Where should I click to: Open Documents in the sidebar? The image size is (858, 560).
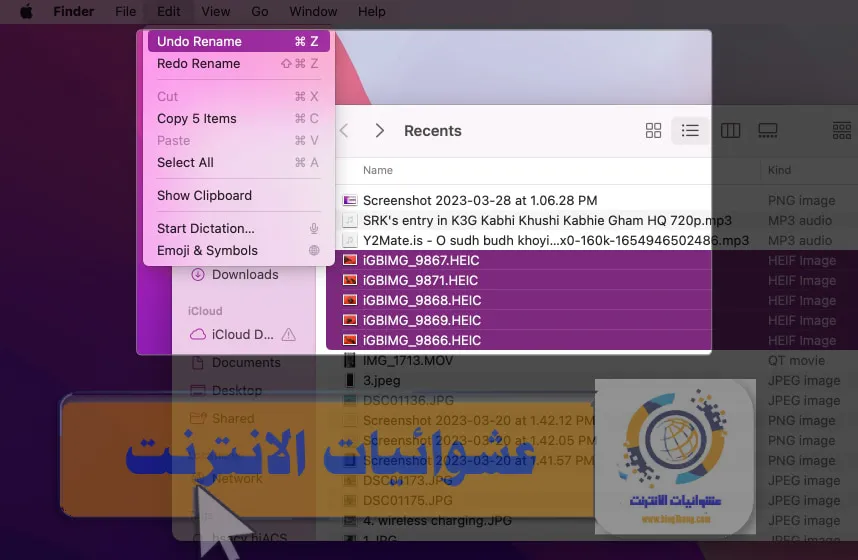(236, 362)
